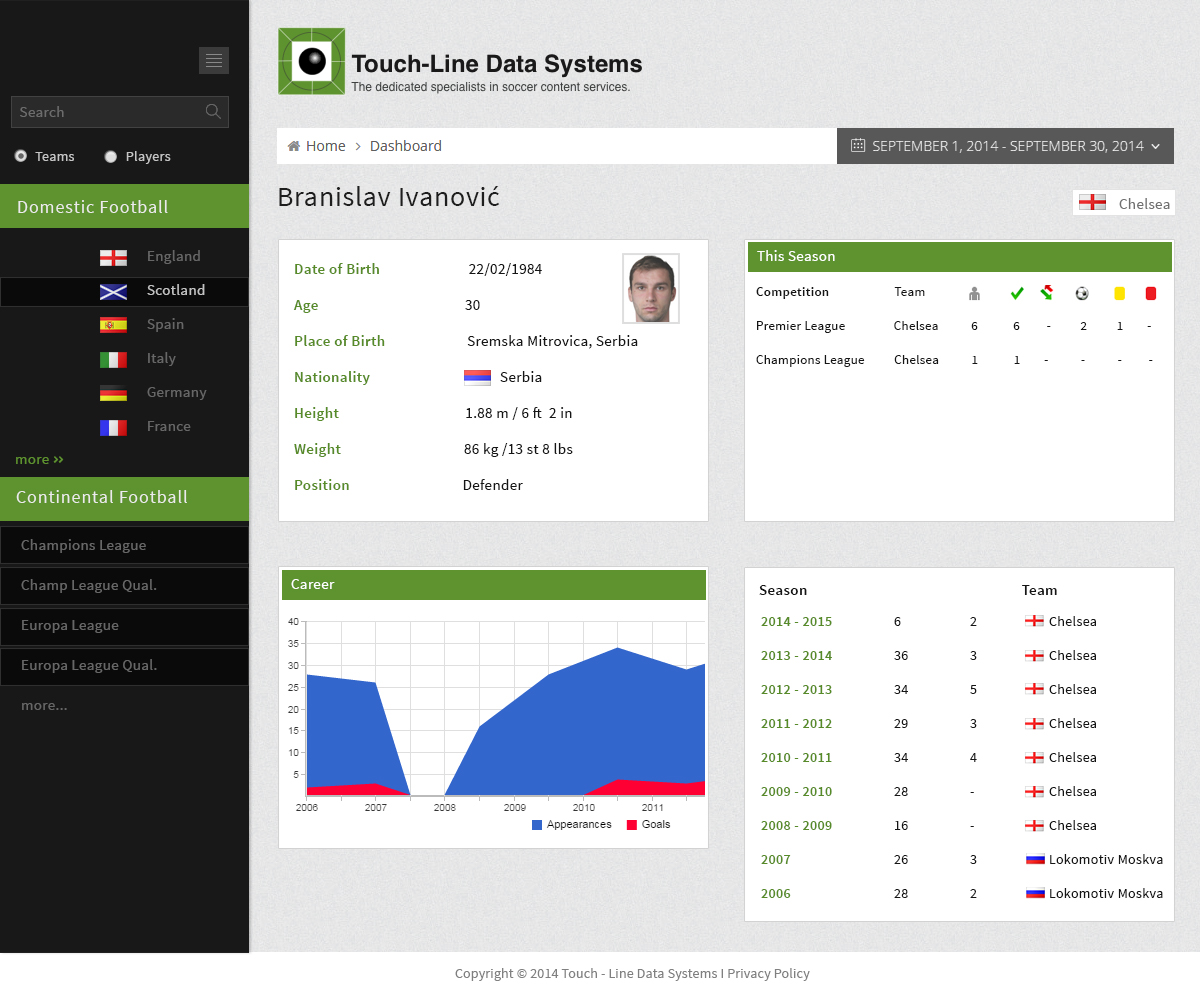Click the Serbia flag beside Nationality
This screenshot has width=1200, height=992.
pos(477,377)
